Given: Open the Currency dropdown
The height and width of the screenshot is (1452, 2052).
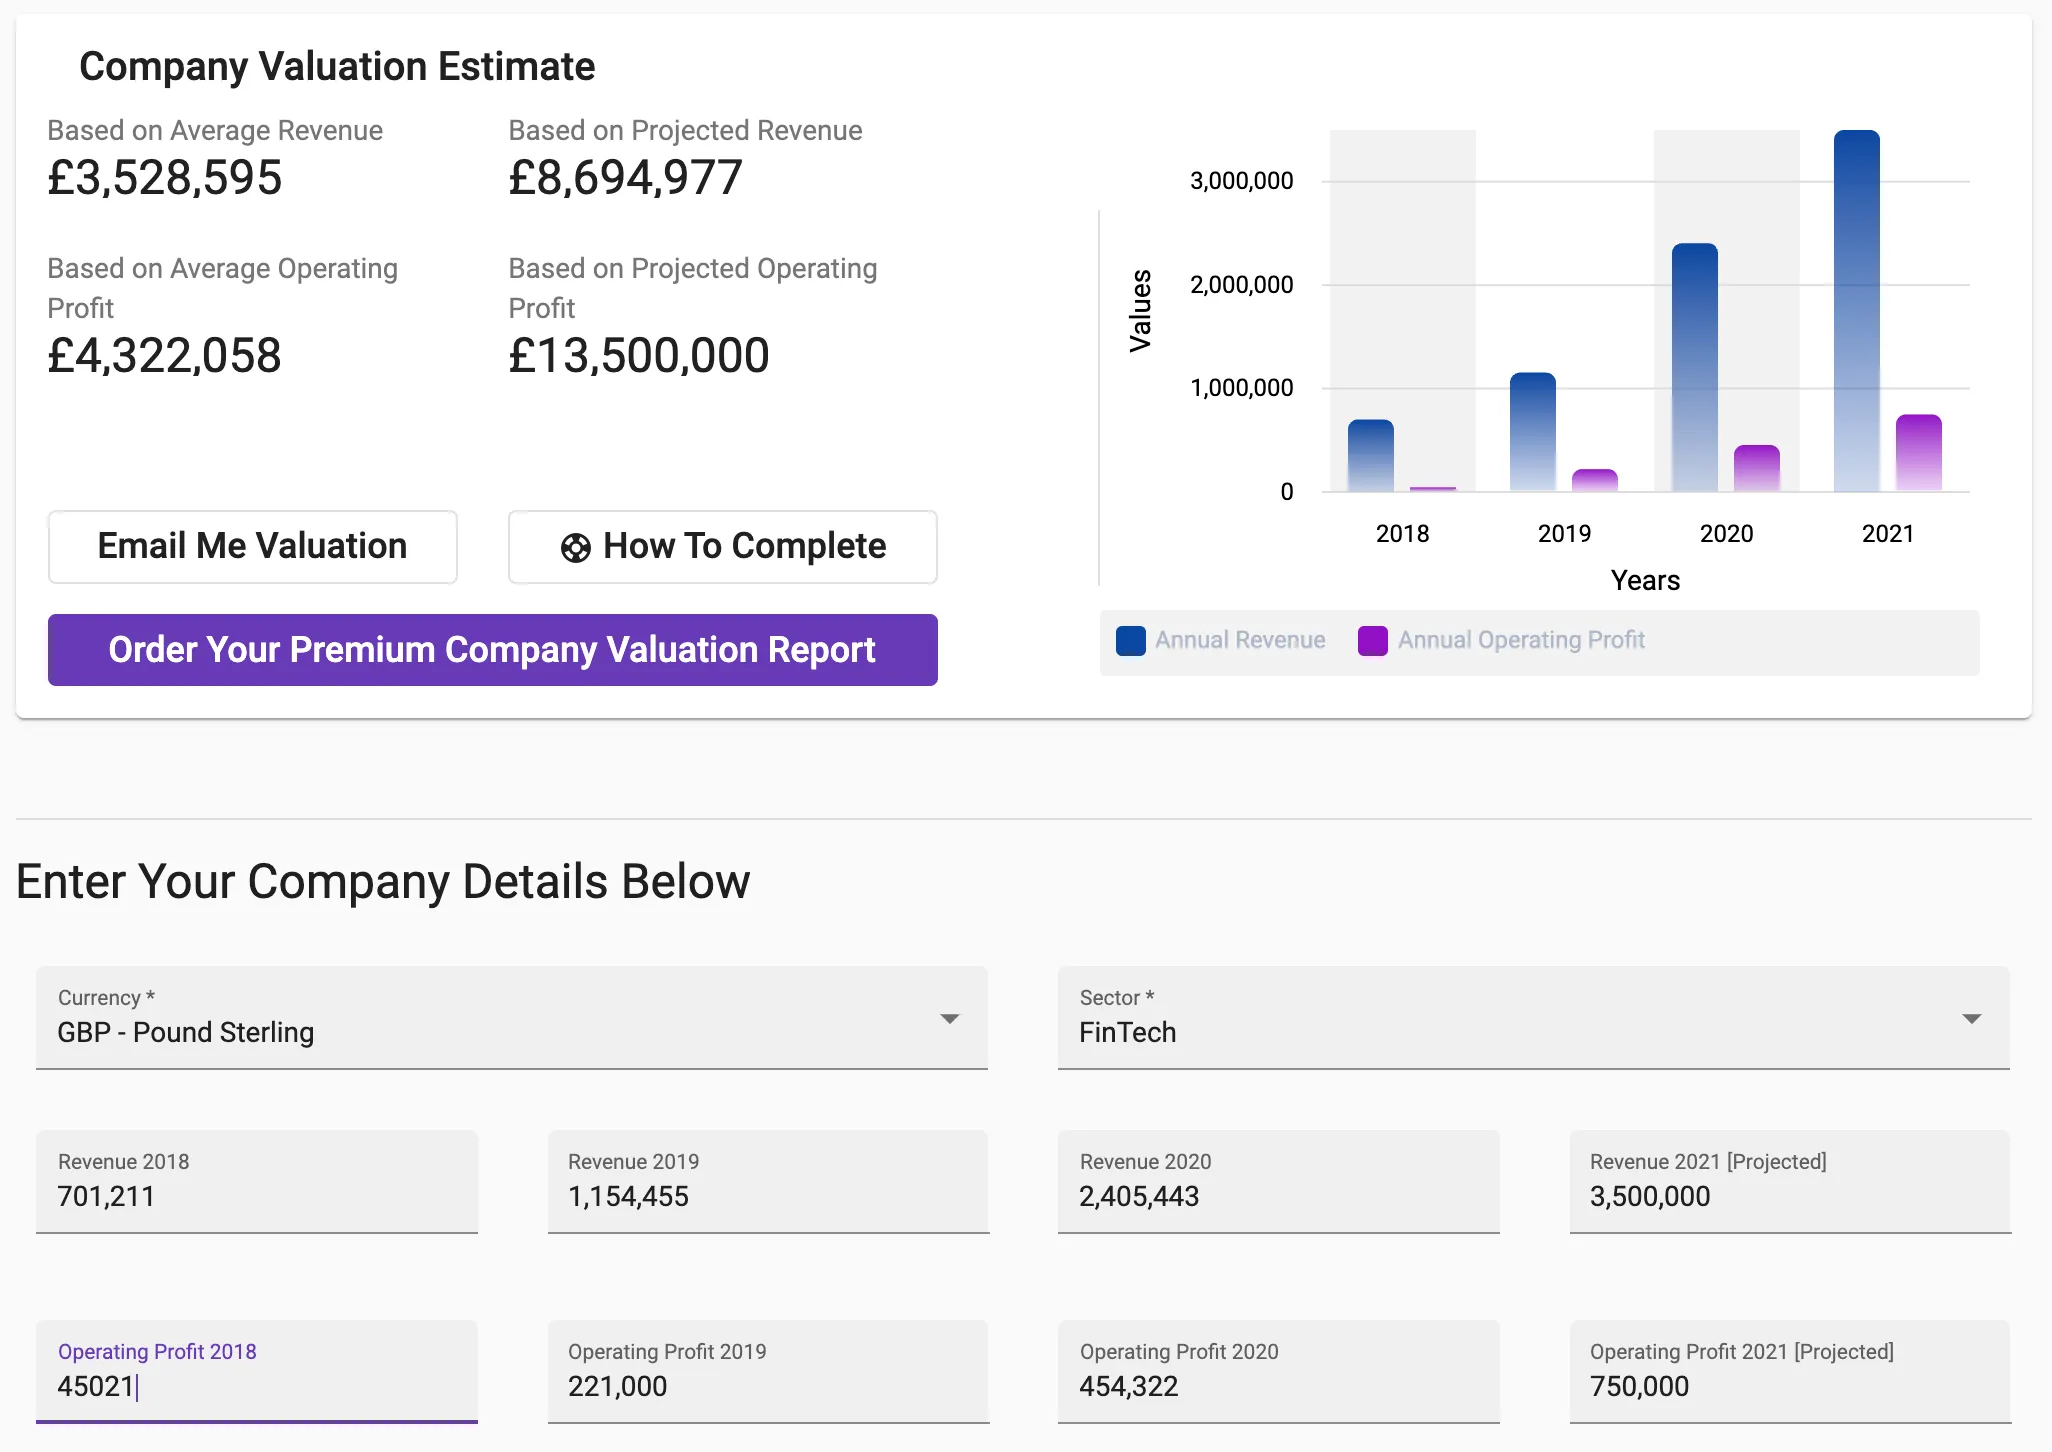Looking at the screenshot, I should coord(511,1018).
